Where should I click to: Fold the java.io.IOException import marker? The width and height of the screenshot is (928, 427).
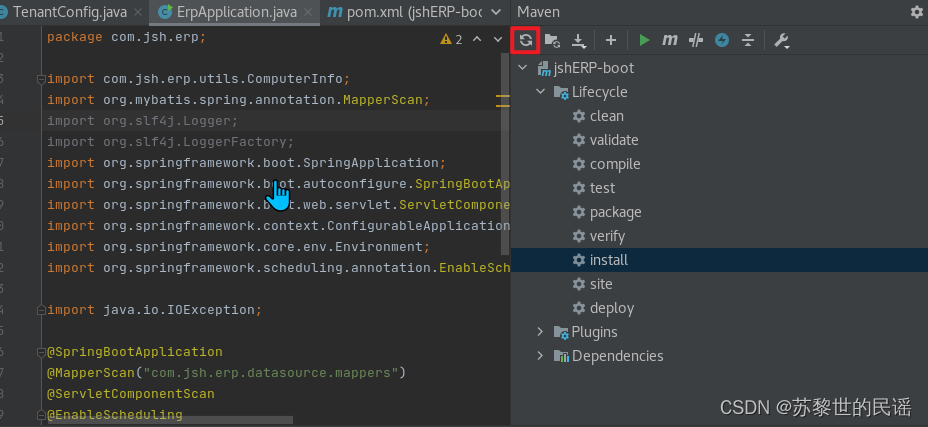tap(41, 310)
